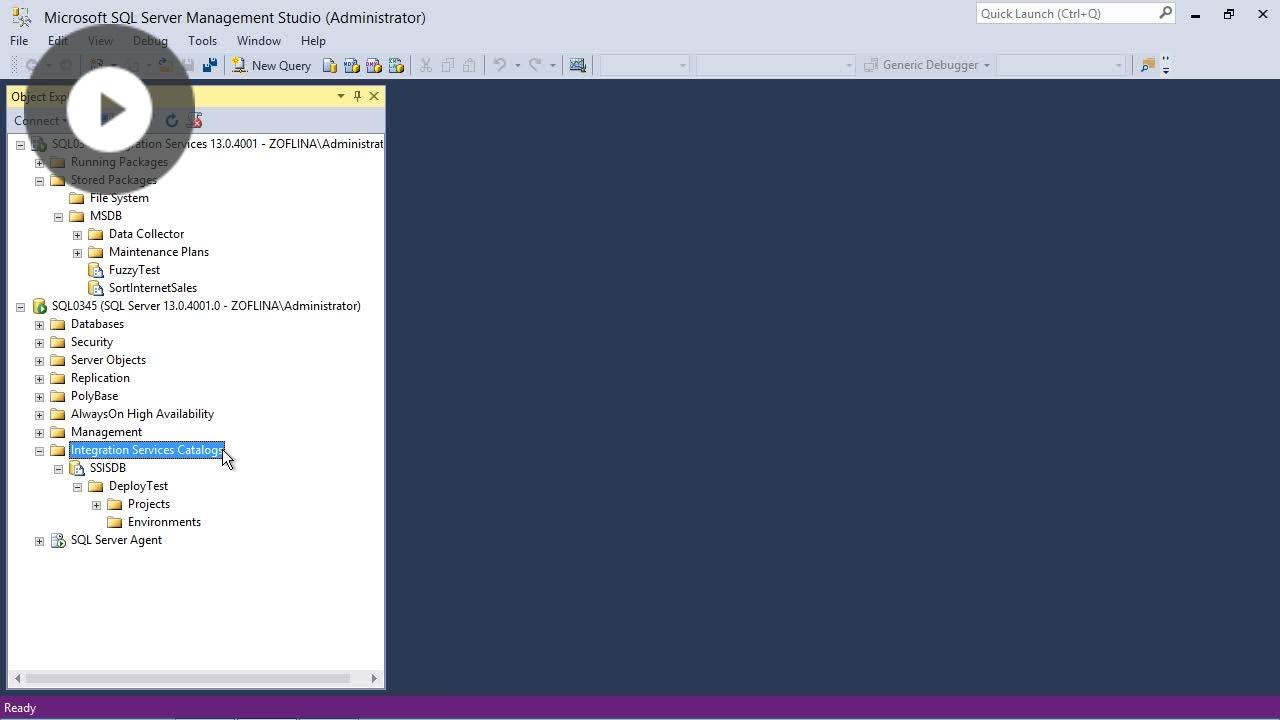
Task: Select the SSISDB catalog node
Action: coord(107,467)
